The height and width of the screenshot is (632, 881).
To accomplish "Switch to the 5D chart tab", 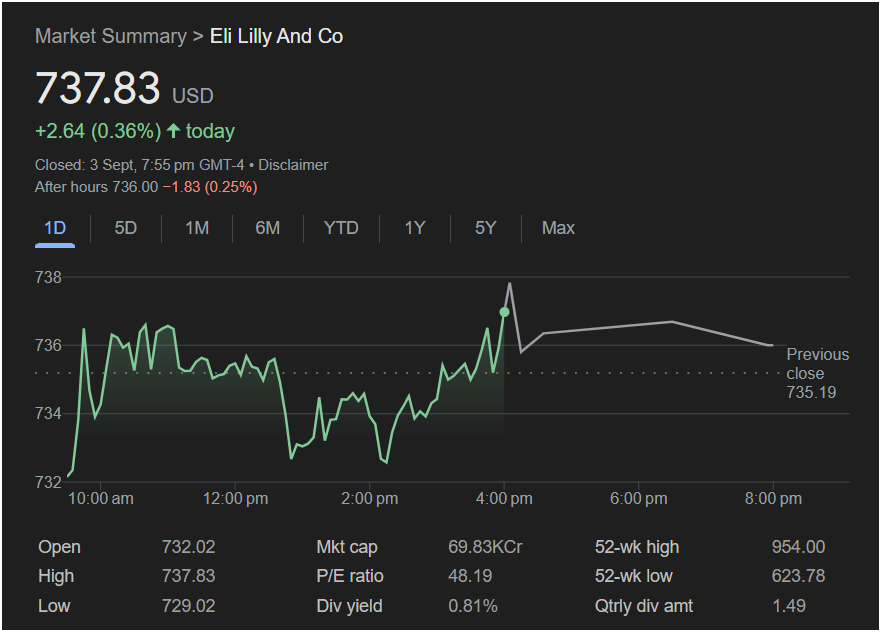I will coord(126,228).
